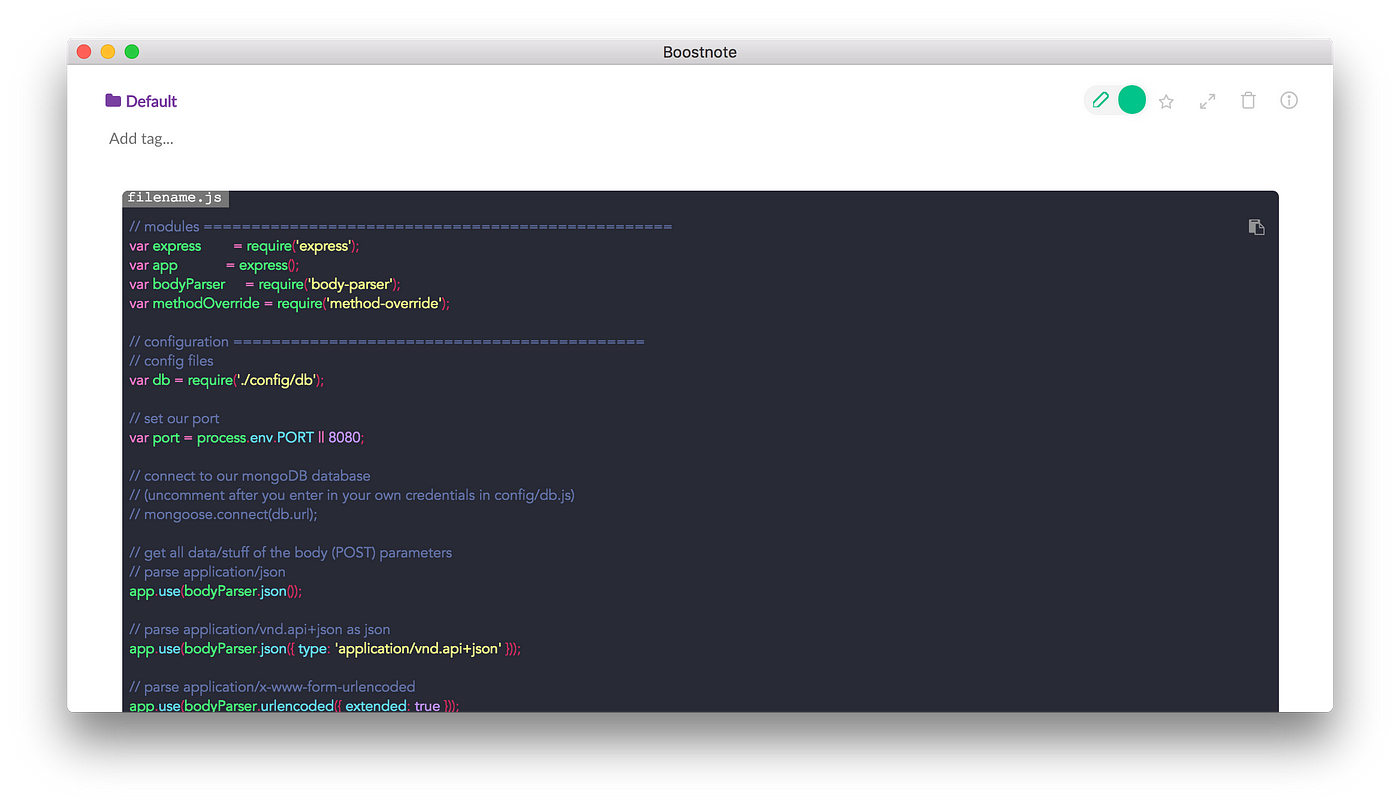This screenshot has height=808, width=1400.
Task: Open the Default folder selector
Action: pos(141,101)
